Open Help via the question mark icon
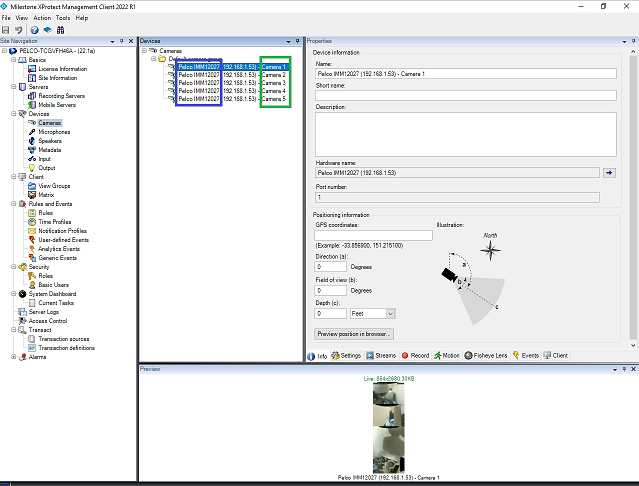The width and height of the screenshot is (639, 486). tap(34, 30)
